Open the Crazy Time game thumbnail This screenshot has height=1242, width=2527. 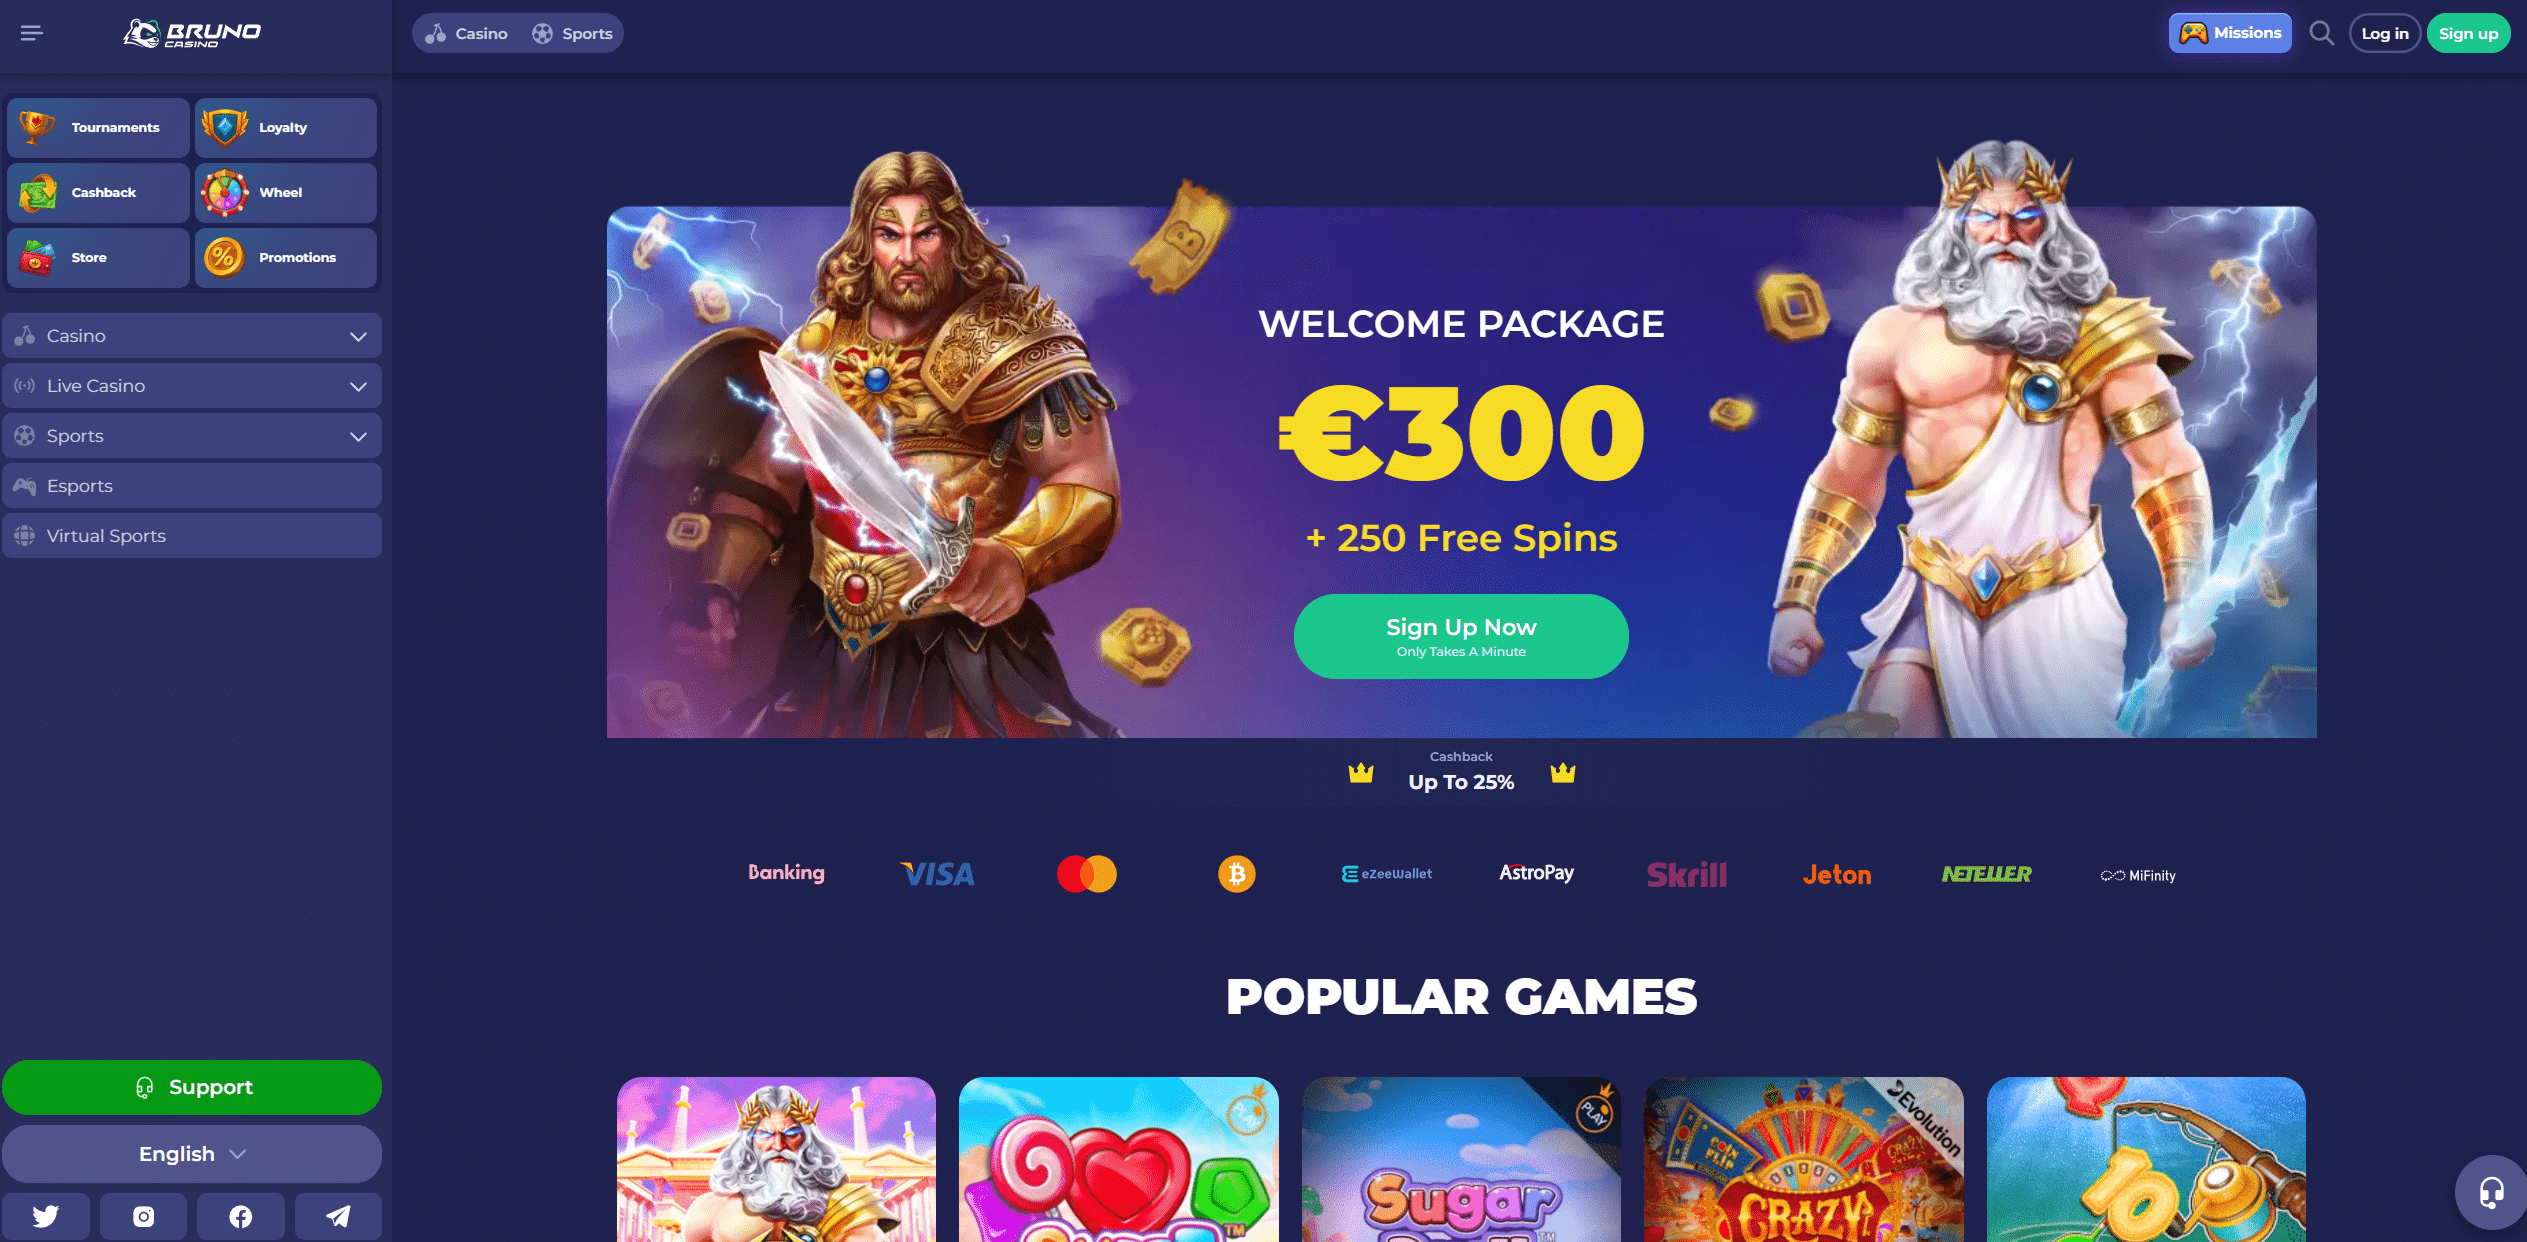click(1803, 1160)
